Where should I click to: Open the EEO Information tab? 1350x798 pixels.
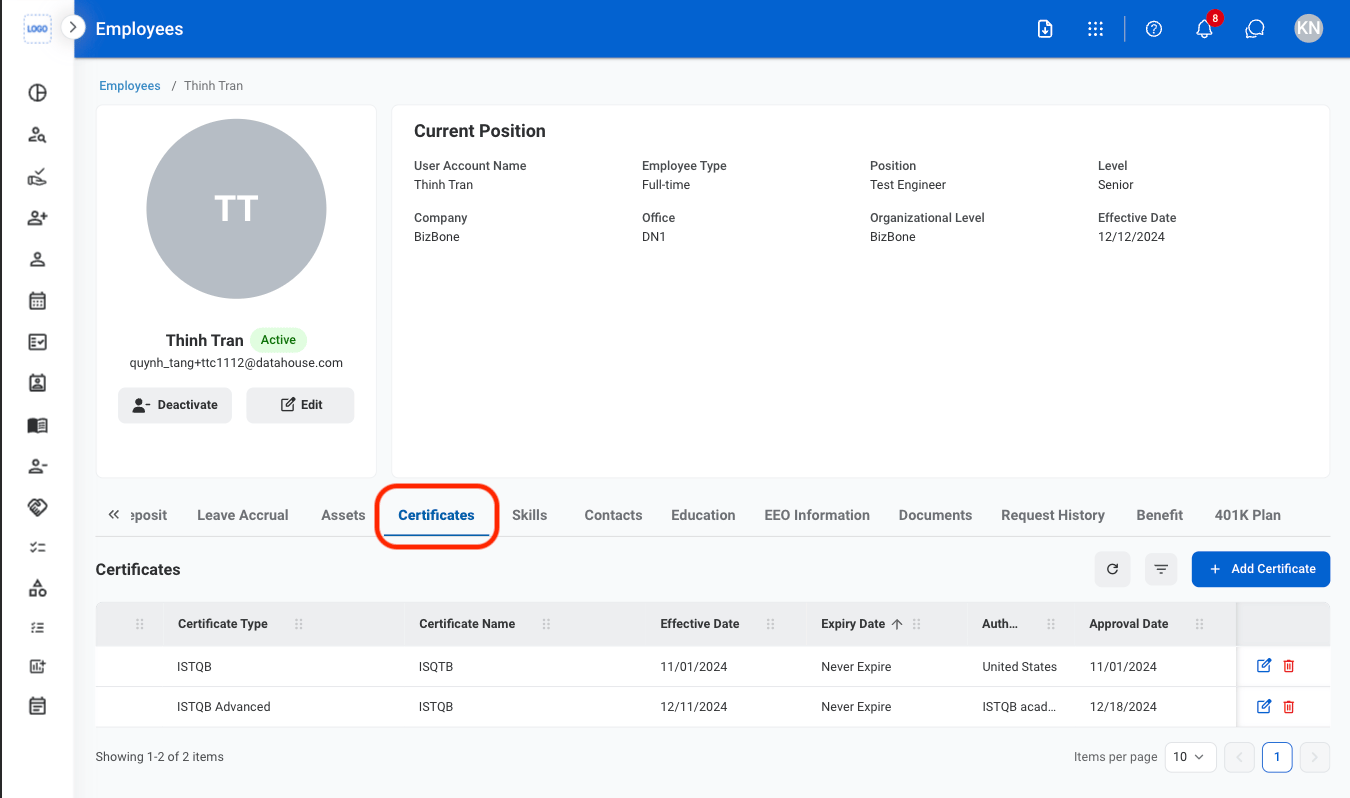click(817, 515)
